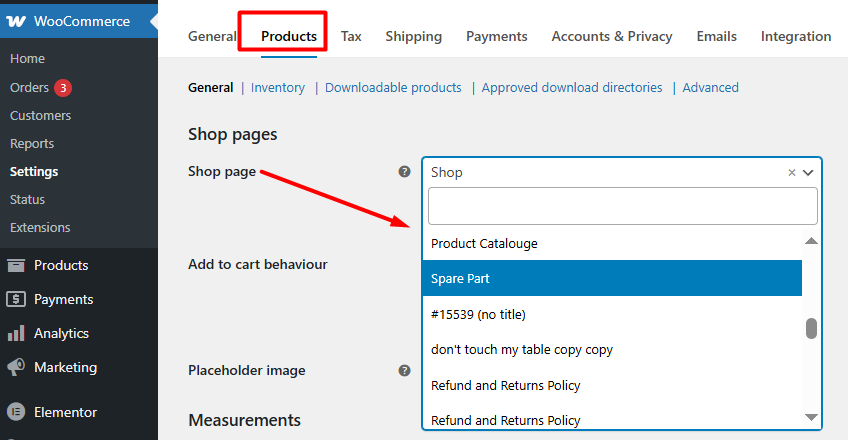Screen dimensions: 848x440
Task: Select Spare Part from dropdown list
Action: [612, 278]
